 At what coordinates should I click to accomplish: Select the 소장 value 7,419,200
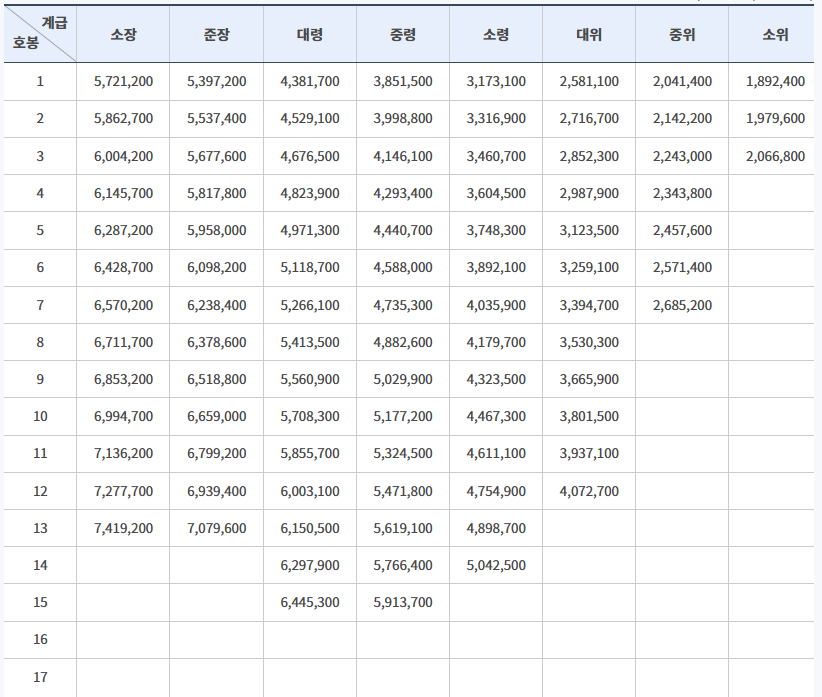pyautogui.click(x=124, y=528)
